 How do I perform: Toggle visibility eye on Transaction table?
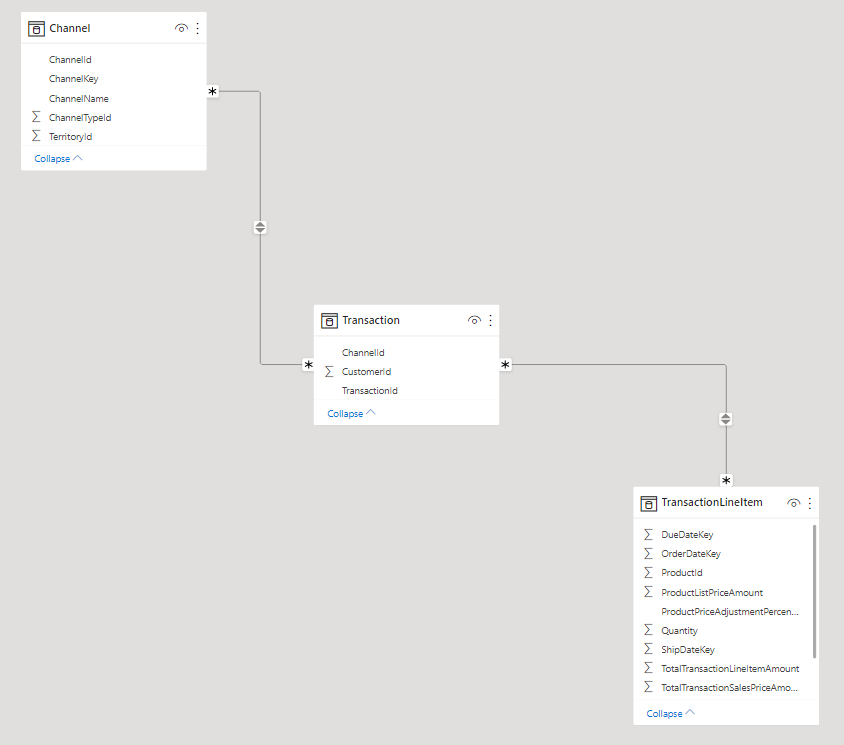tap(474, 321)
